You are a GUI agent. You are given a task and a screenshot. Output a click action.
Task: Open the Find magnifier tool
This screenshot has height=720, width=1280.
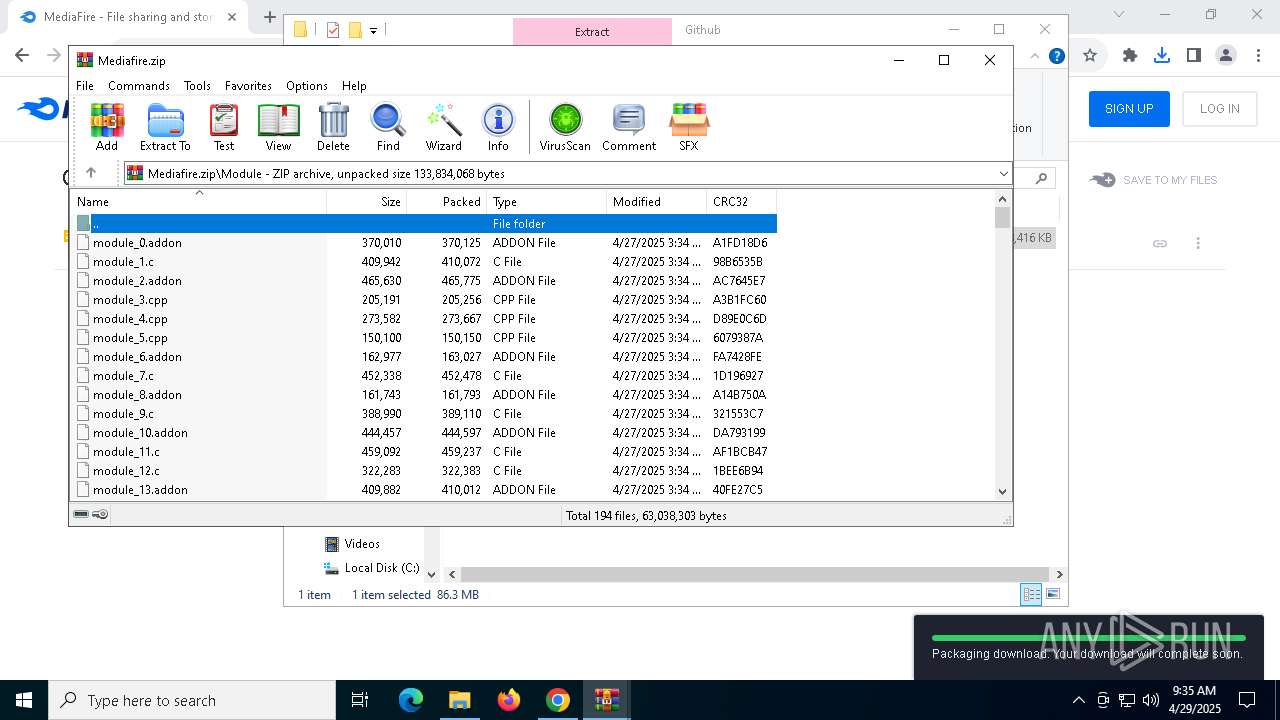point(388,127)
